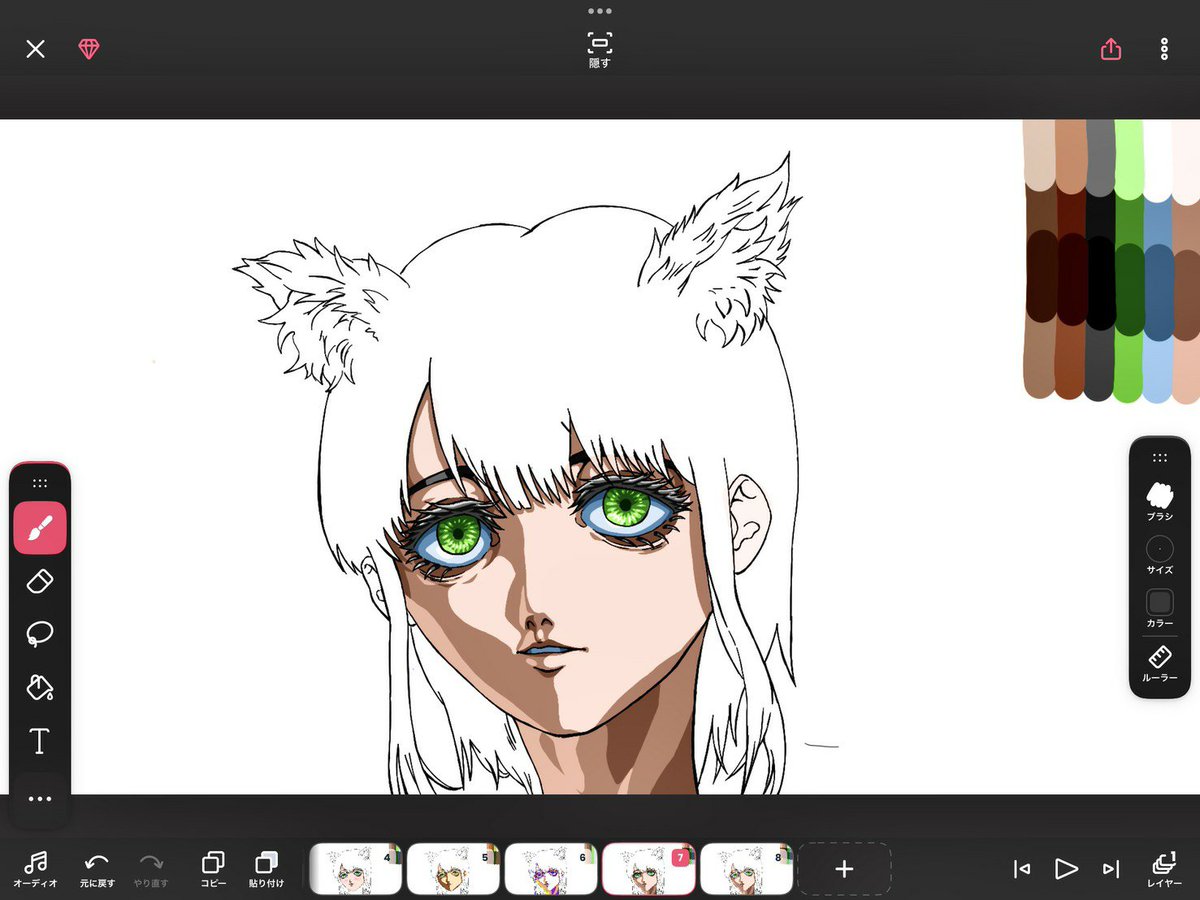Open the オーディオ audio panel
The height and width of the screenshot is (900, 1200).
(x=36, y=869)
